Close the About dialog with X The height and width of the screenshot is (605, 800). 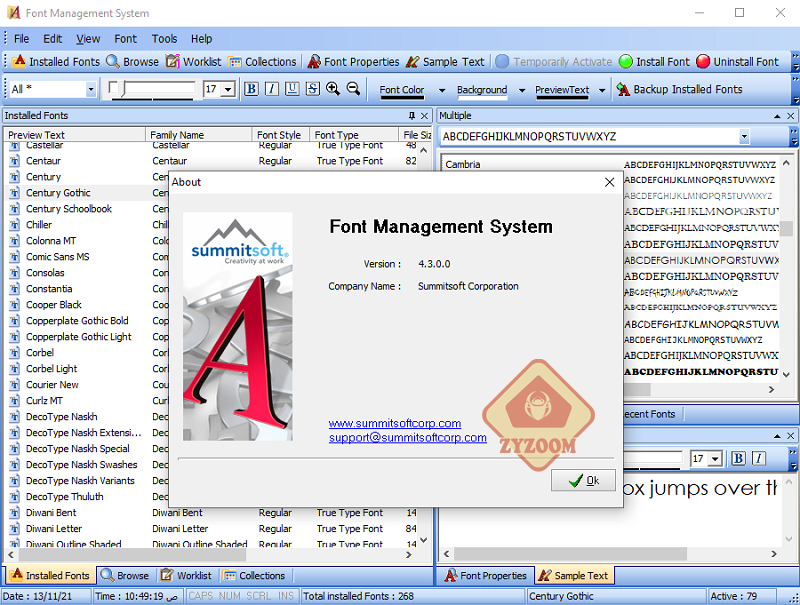point(609,182)
